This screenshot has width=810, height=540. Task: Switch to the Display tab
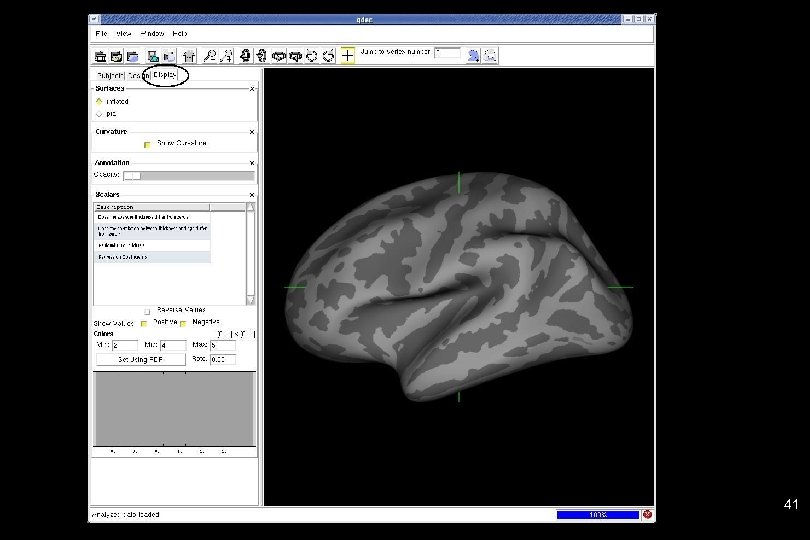165,75
